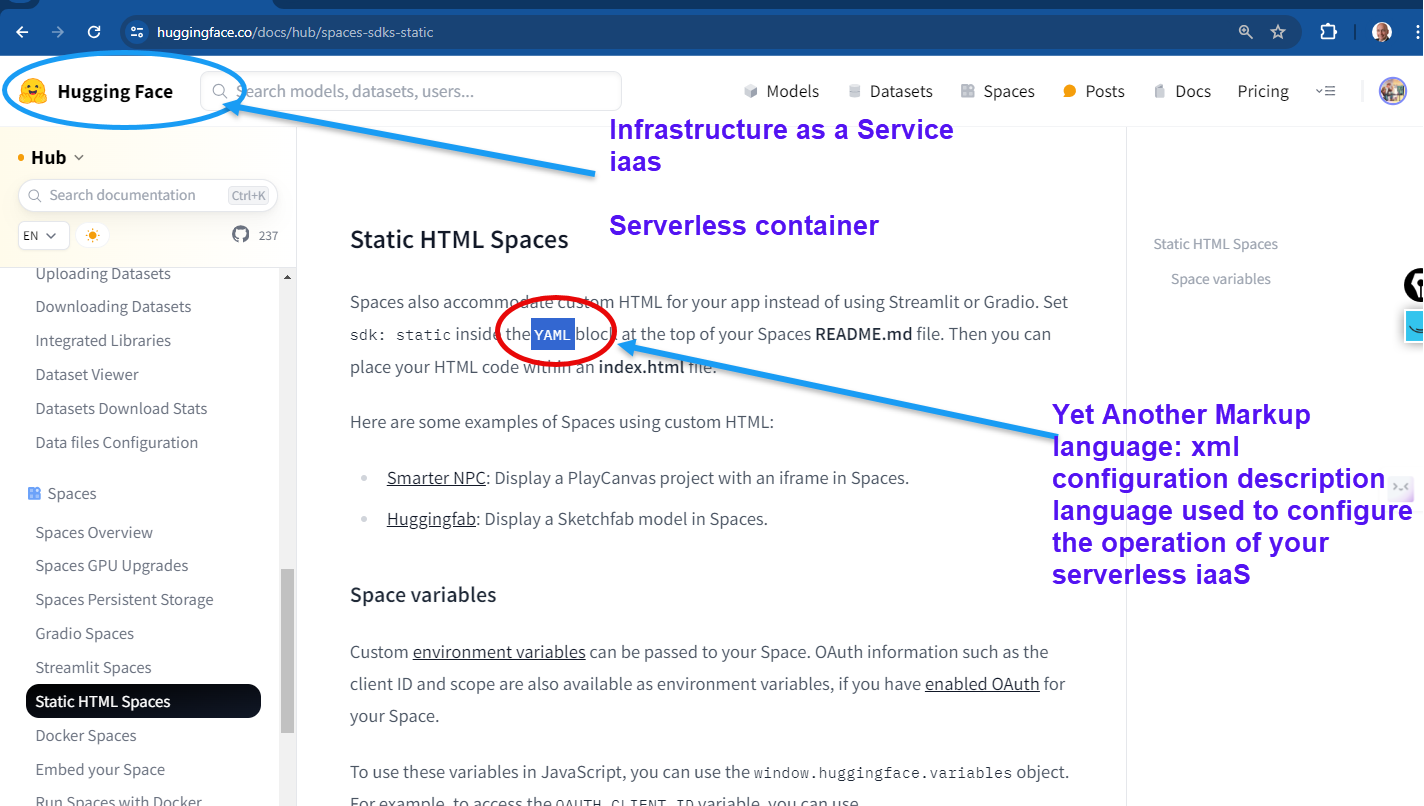The width and height of the screenshot is (1424, 806).
Task: Focus the Search documentation field
Action: 135,195
